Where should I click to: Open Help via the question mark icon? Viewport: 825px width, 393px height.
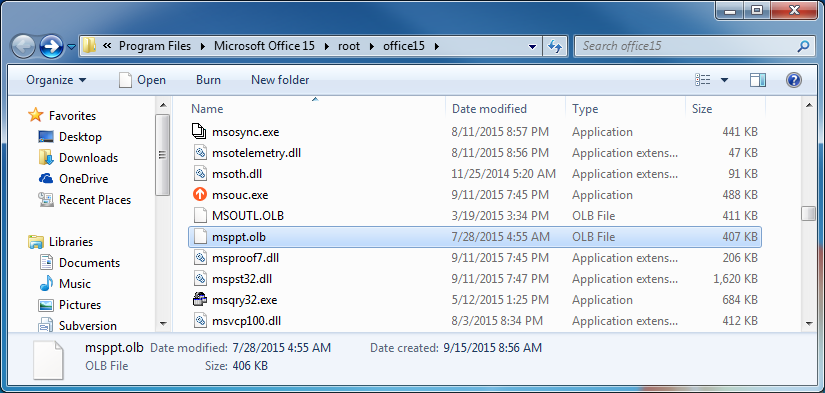click(793, 80)
